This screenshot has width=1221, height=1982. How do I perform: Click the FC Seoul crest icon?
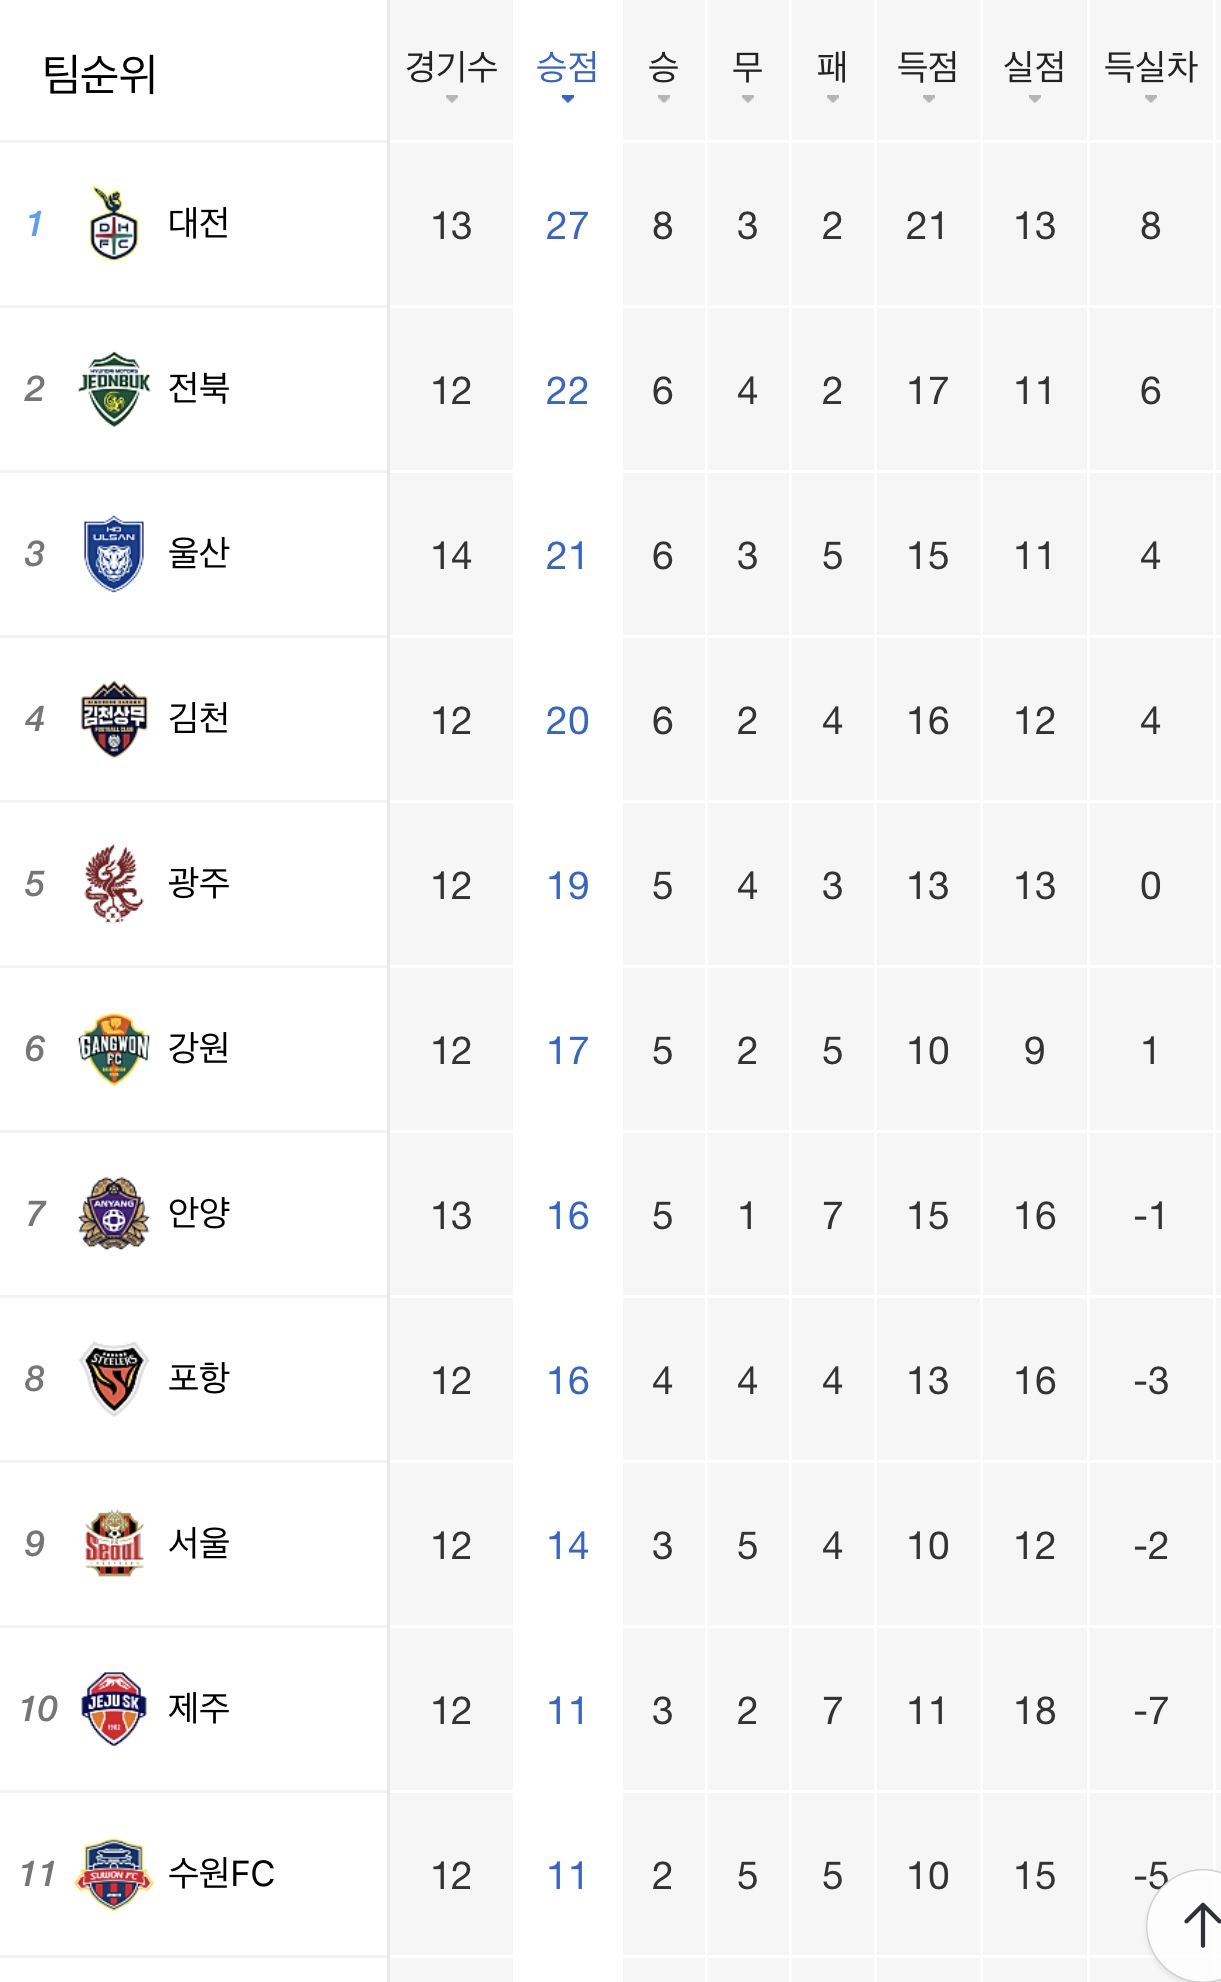click(x=114, y=1544)
